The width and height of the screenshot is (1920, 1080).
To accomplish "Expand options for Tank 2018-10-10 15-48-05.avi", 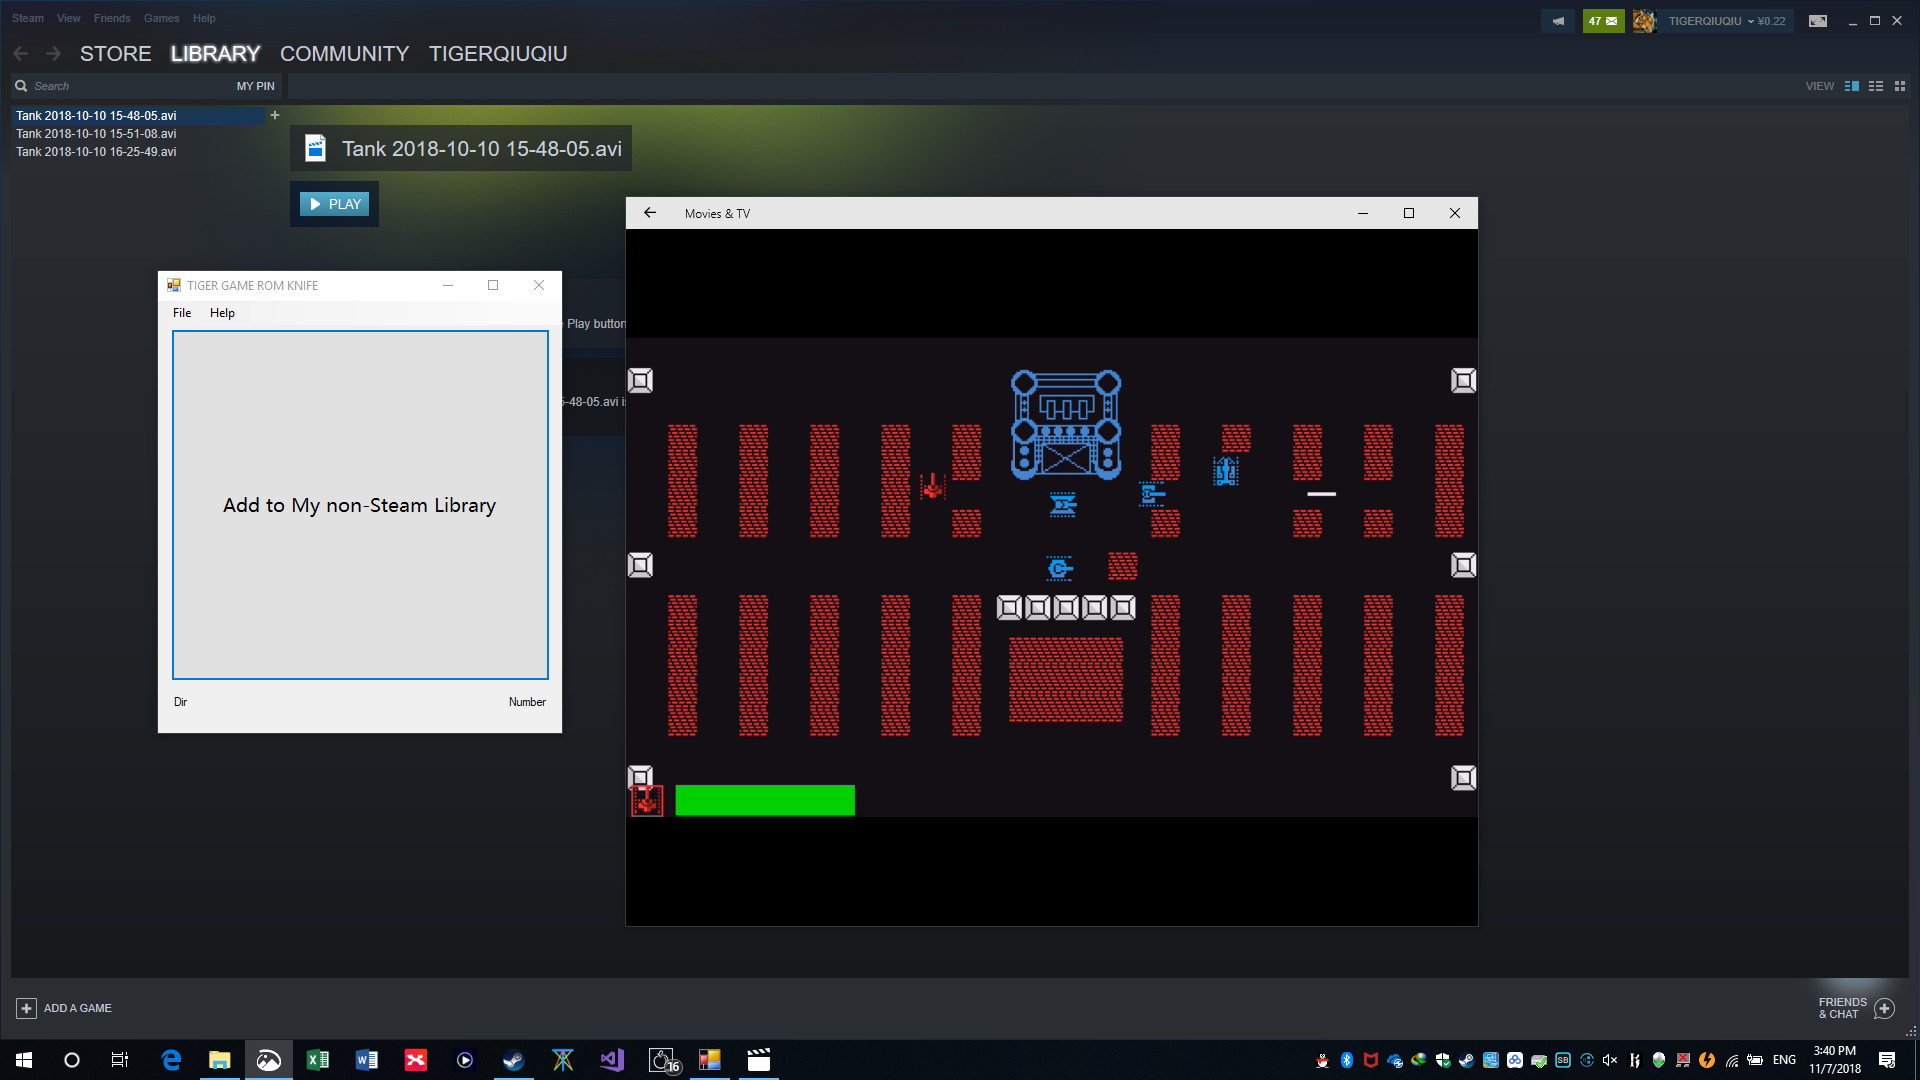I will click(274, 115).
